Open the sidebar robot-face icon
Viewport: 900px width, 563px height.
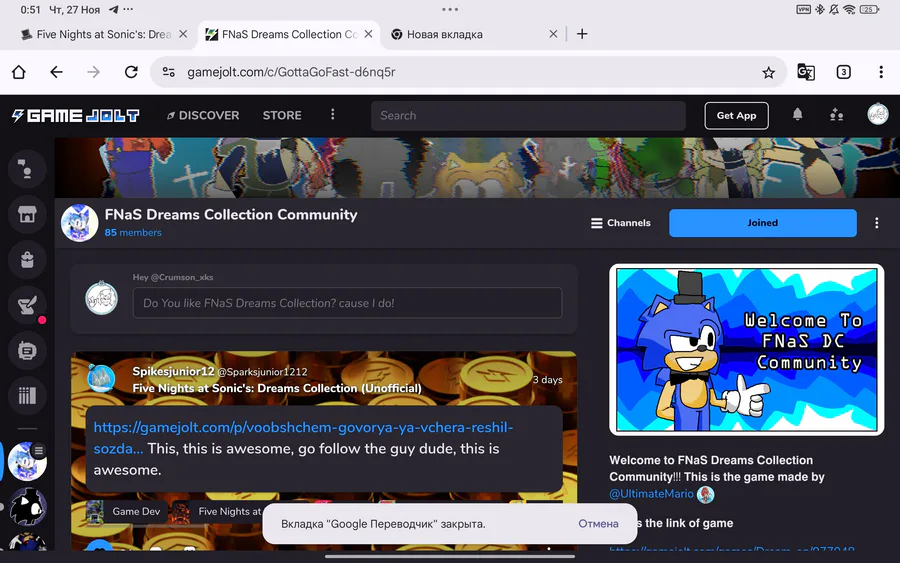27,351
